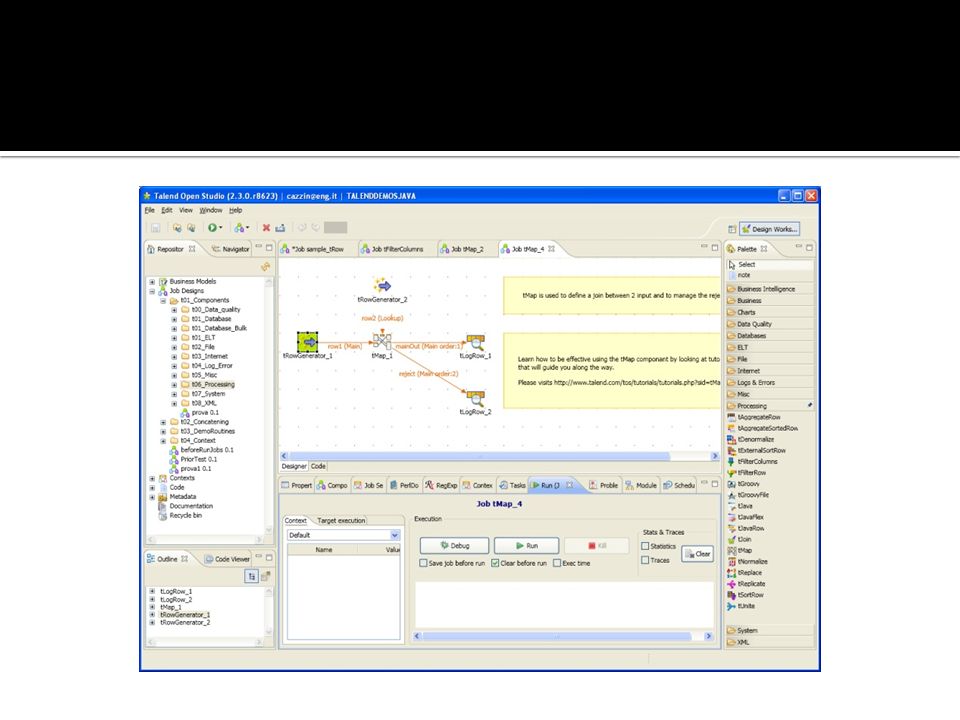Pick tExternalSortRow from the palette
960x720 pixels.
(x=756, y=450)
